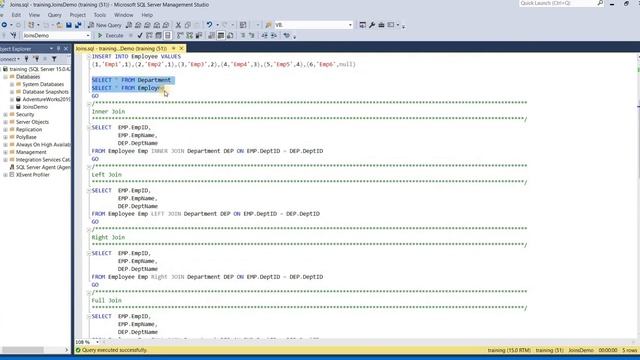Screen dimensions: 640x360
Task: Toggle Object Explorer auto-hide pin
Action: [x=58, y=49]
